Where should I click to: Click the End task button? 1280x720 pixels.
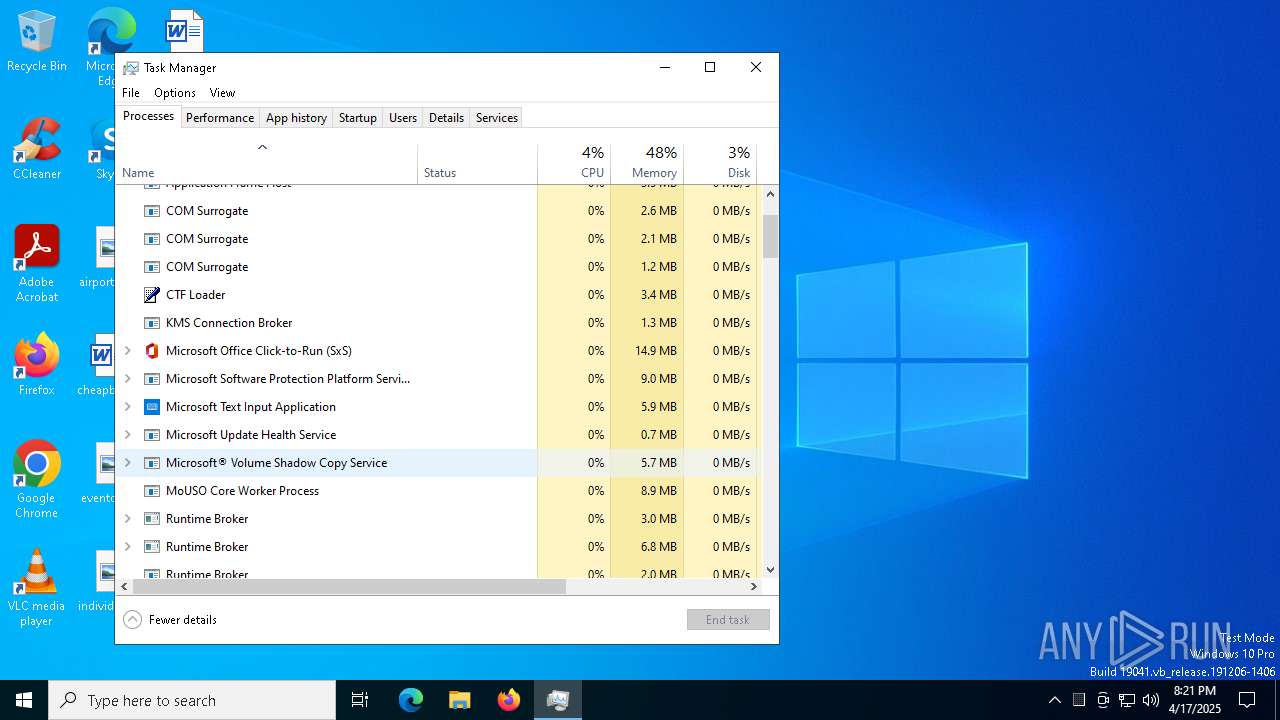coord(728,620)
